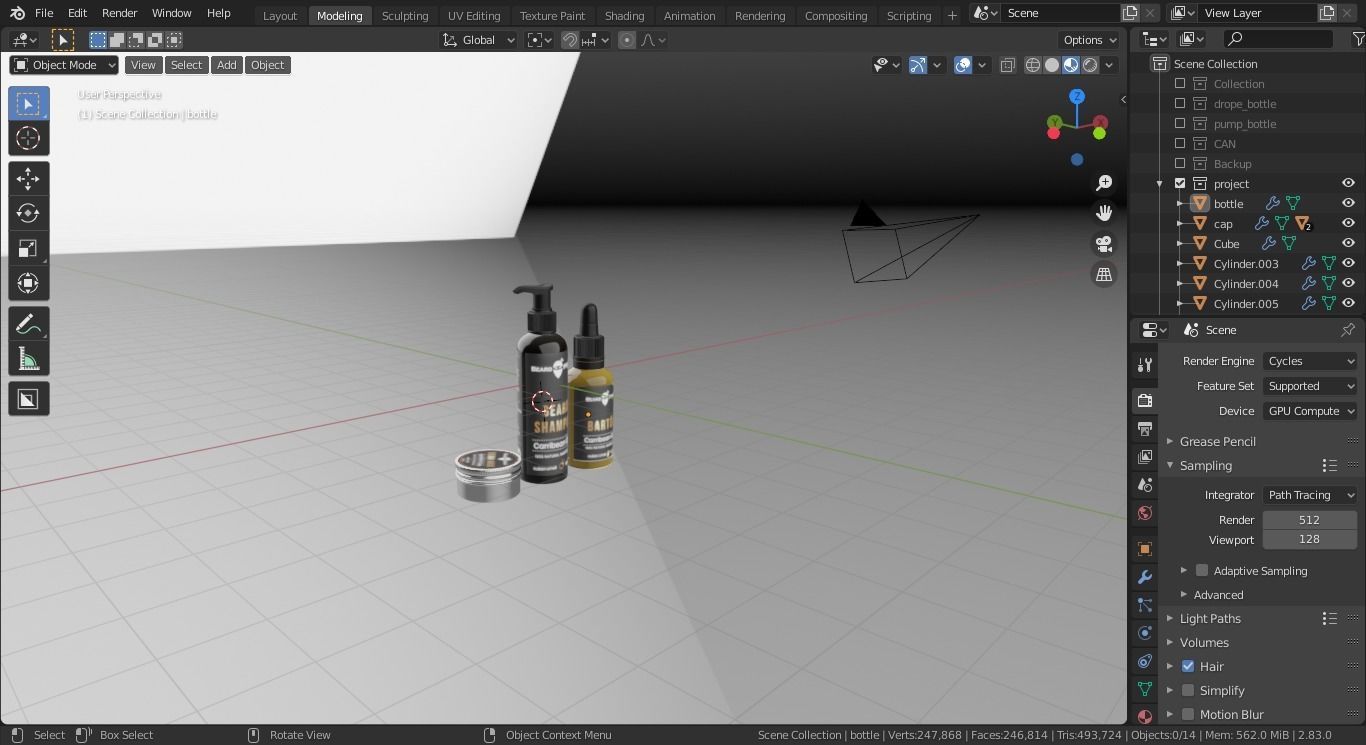Enable the Simplify checkbox
The width and height of the screenshot is (1366, 745).
tap(1188, 690)
